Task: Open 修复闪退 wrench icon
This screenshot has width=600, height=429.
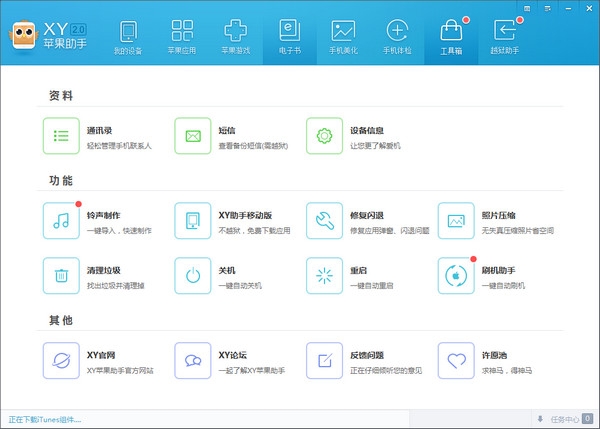Action: [x=324, y=221]
